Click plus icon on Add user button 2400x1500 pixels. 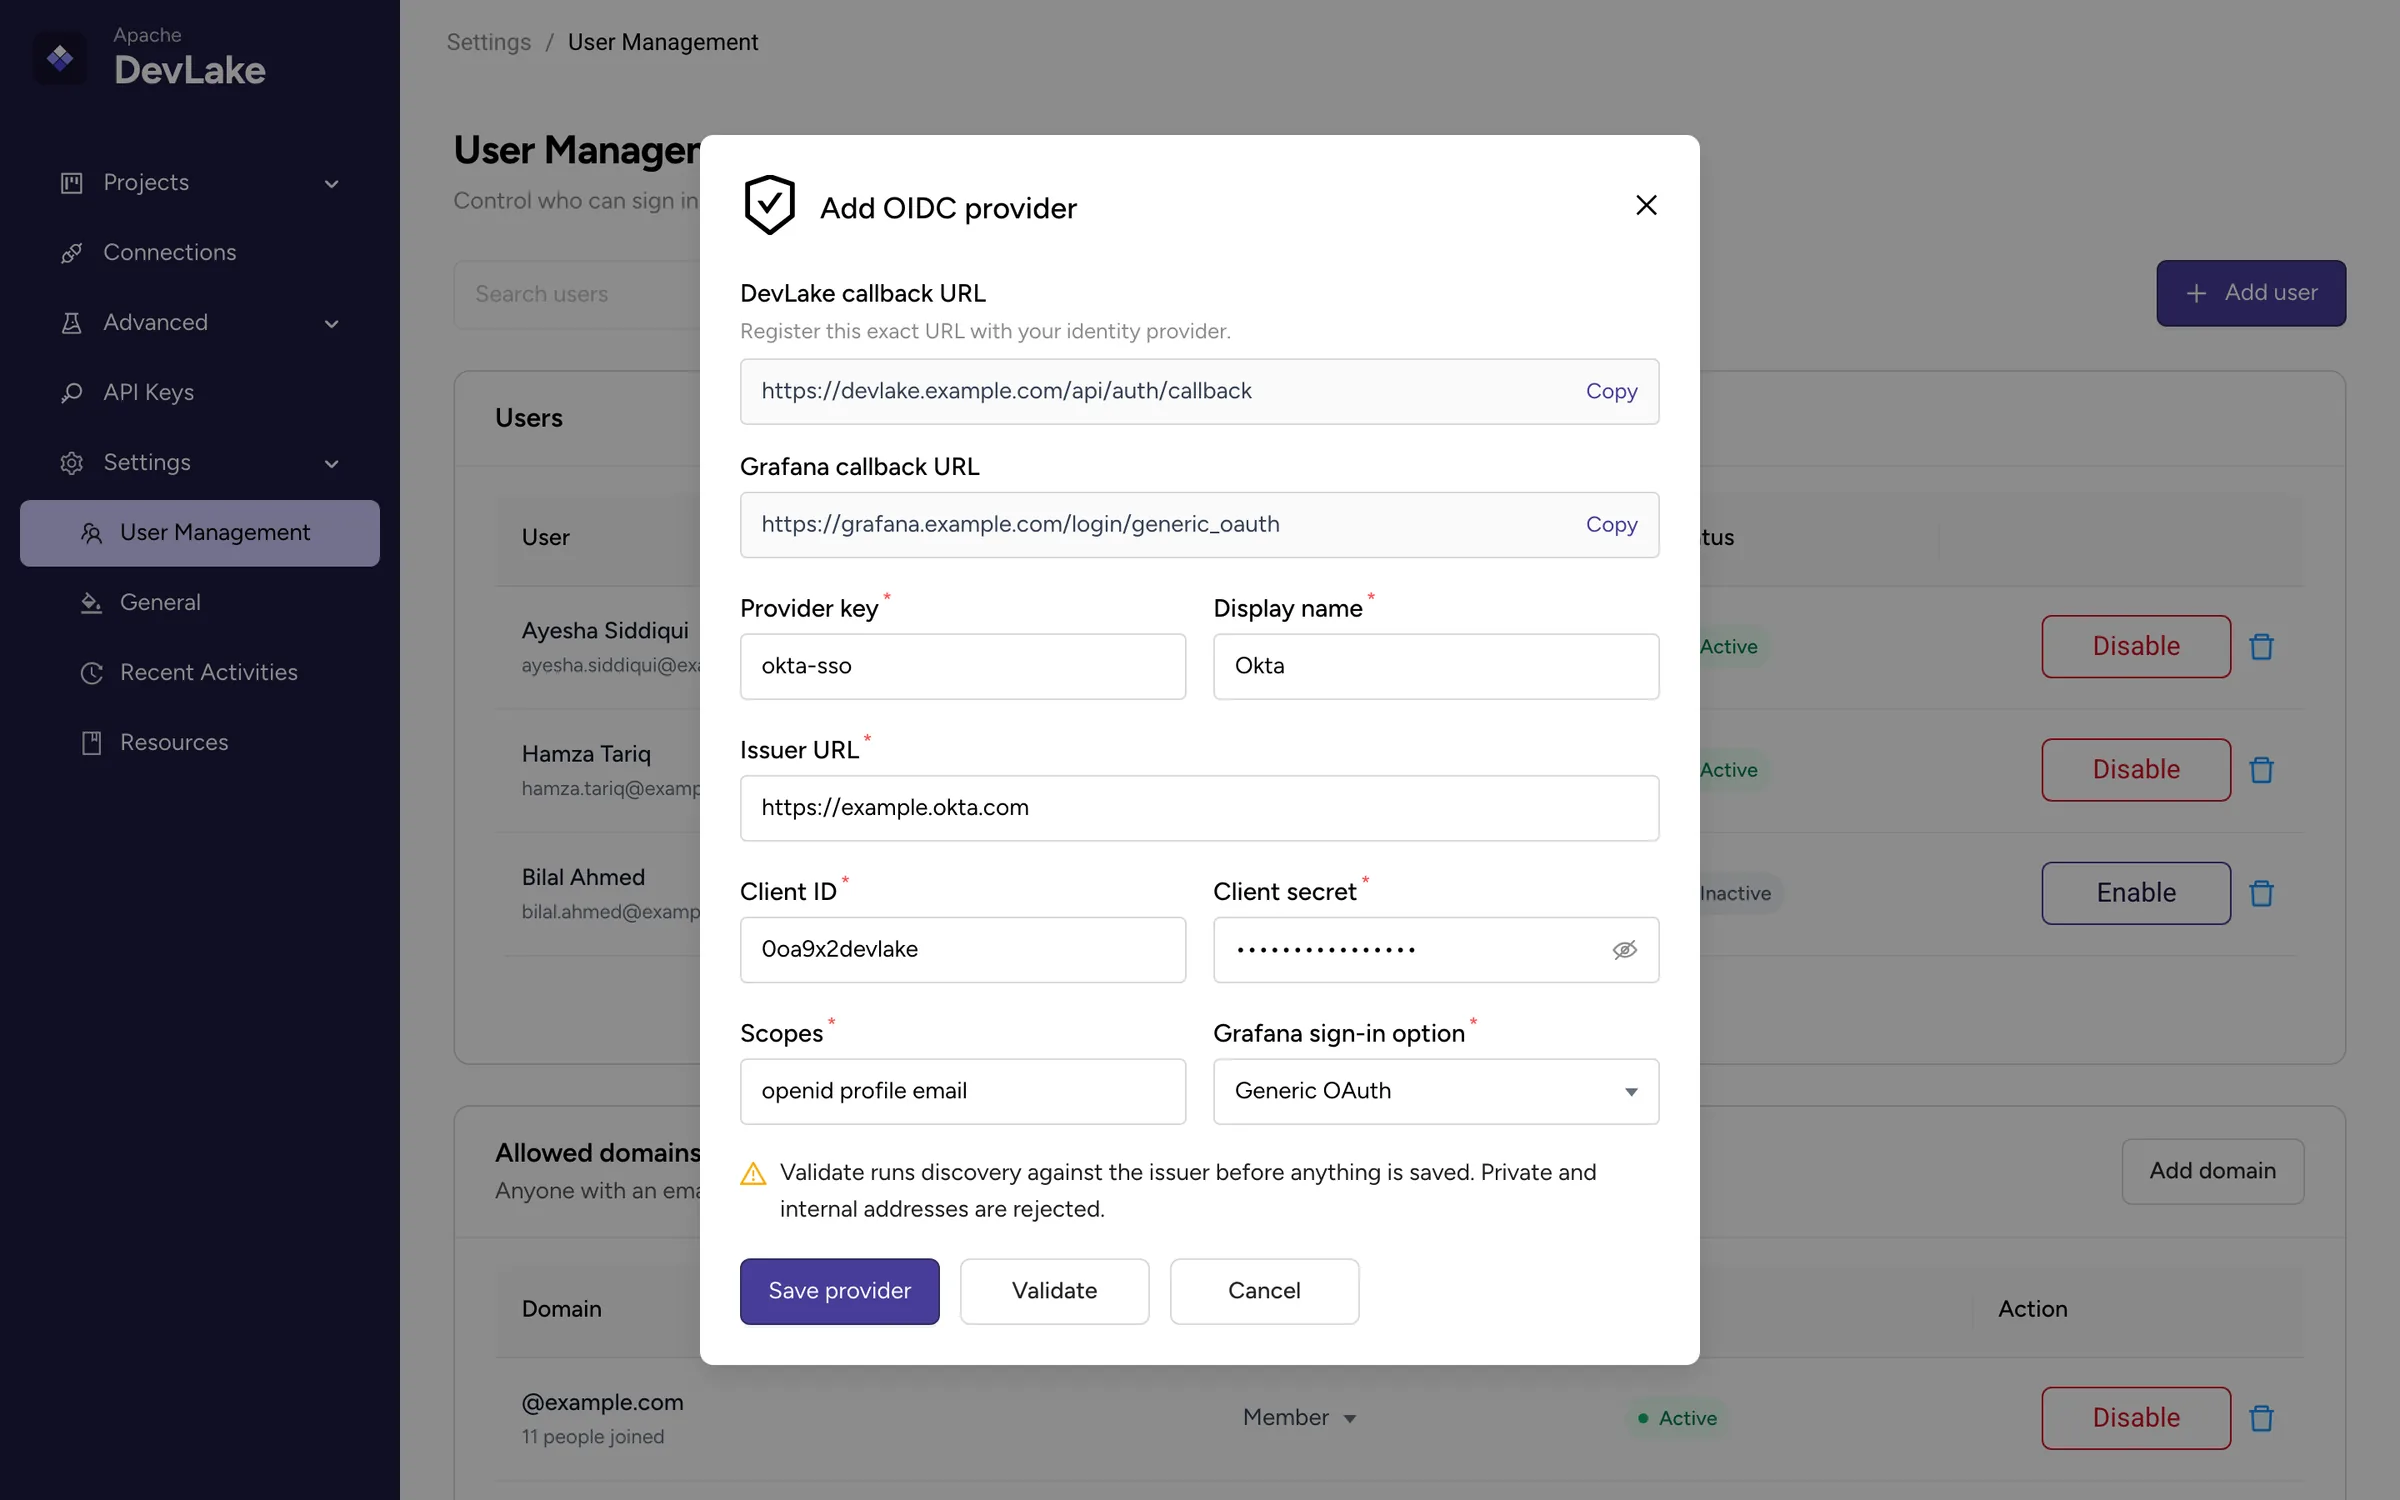click(2196, 293)
